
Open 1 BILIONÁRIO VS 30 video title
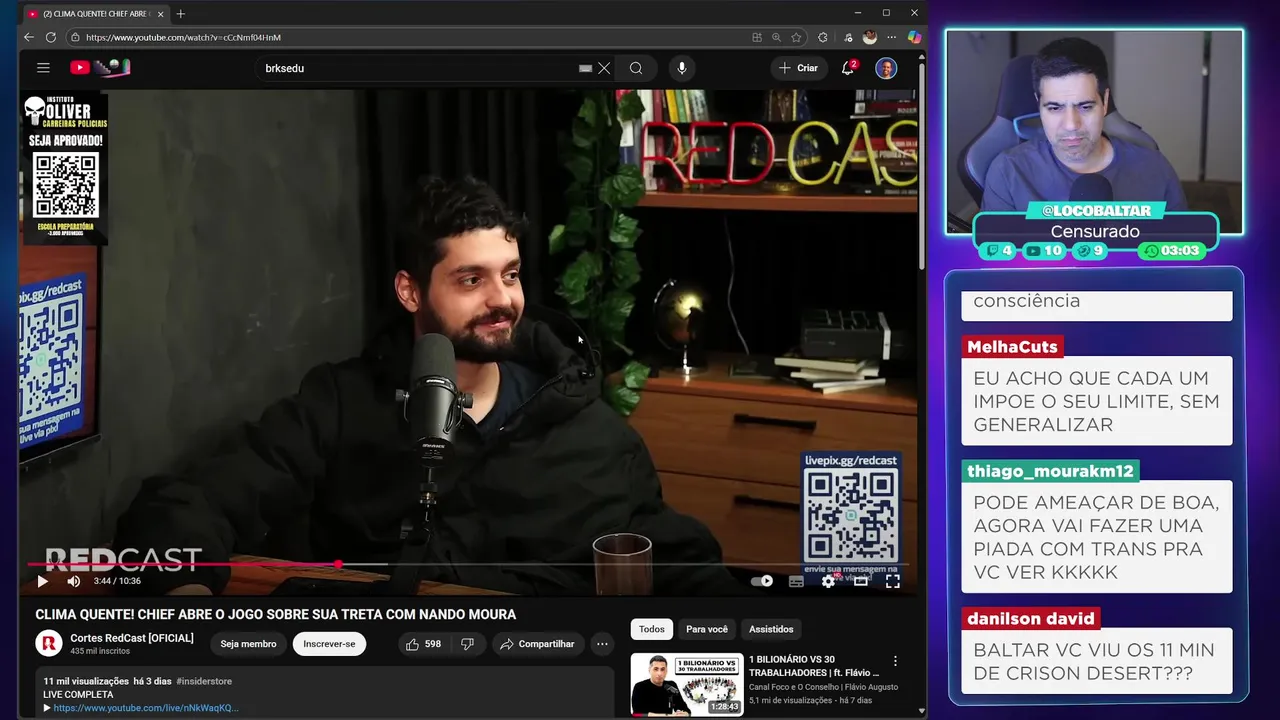814,666
